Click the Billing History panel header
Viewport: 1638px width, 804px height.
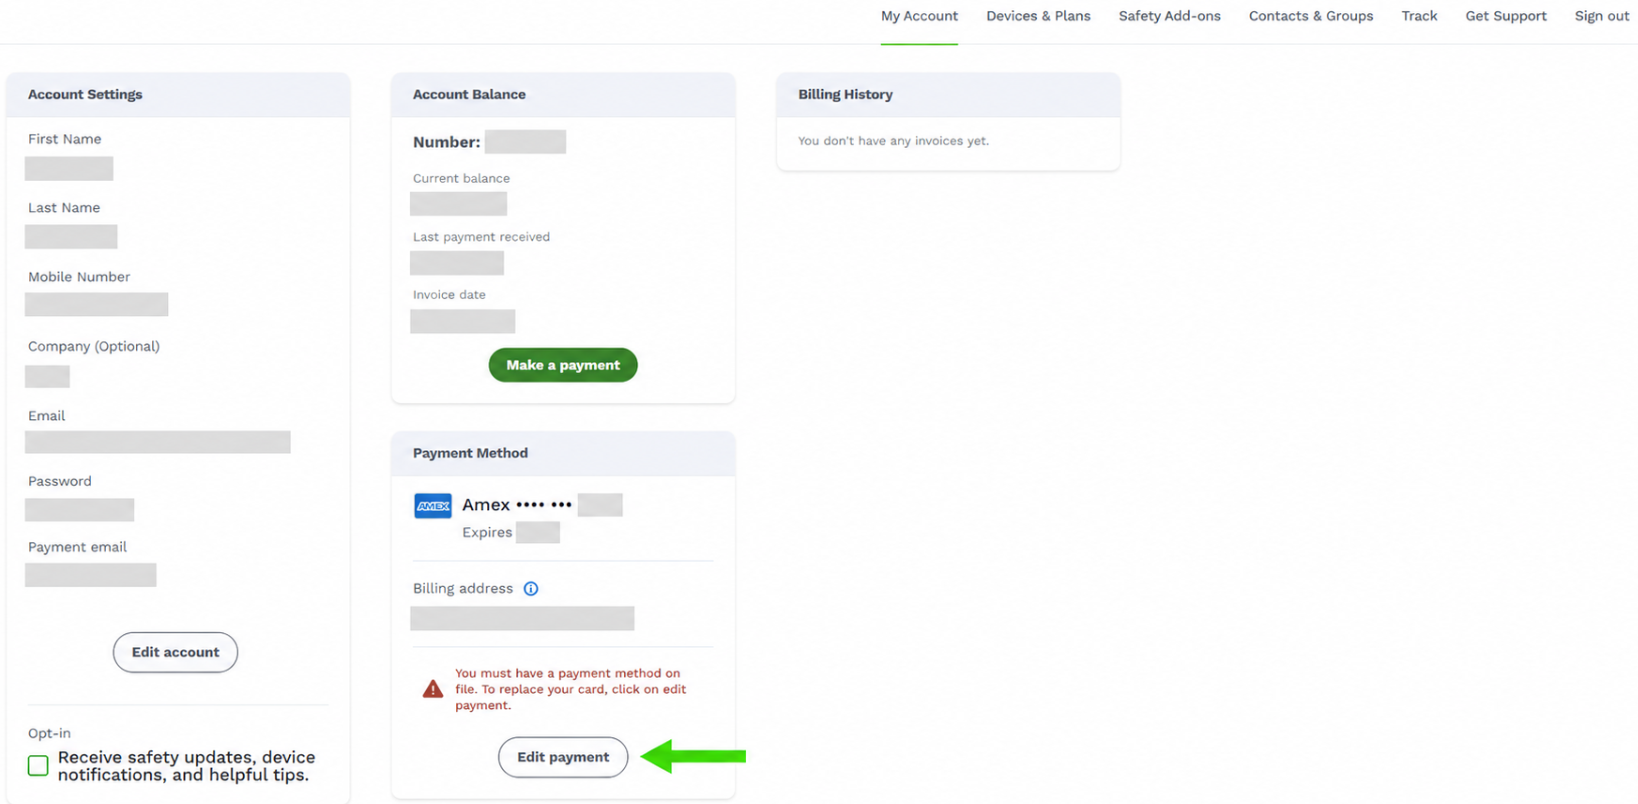(x=948, y=95)
